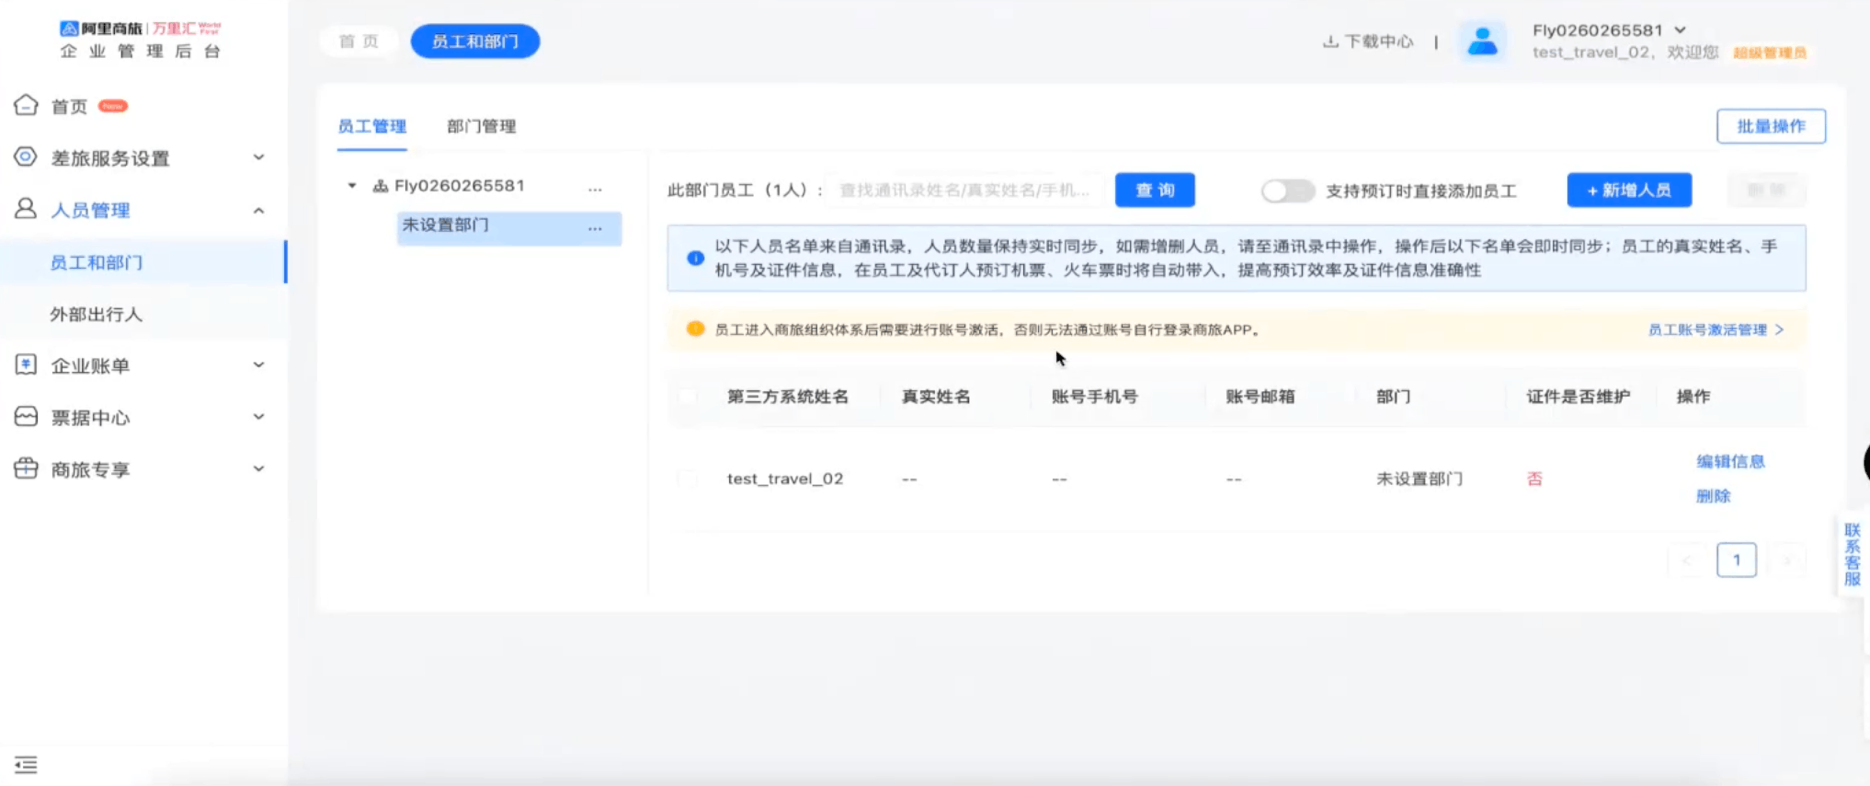Image resolution: width=1870 pixels, height=786 pixels.
Task: Click the 新增人员 button
Action: [1629, 190]
